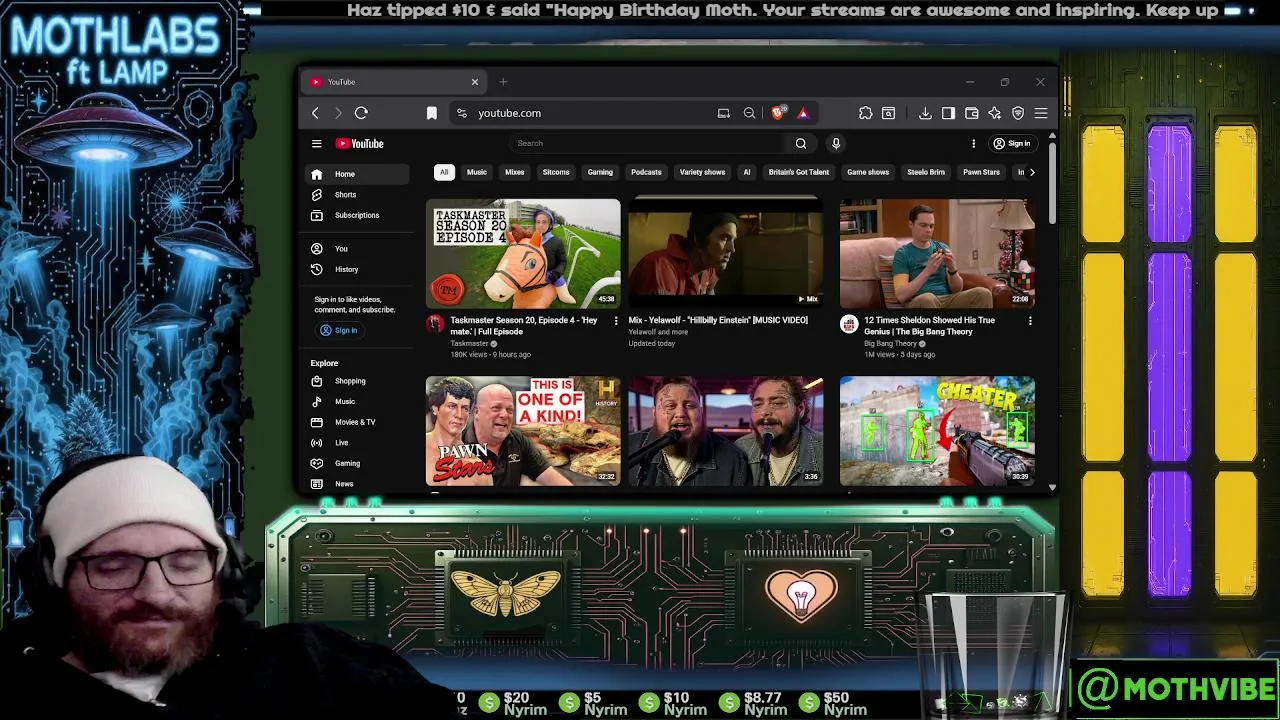Show more filter chips with right chevron

point(1032,172)
